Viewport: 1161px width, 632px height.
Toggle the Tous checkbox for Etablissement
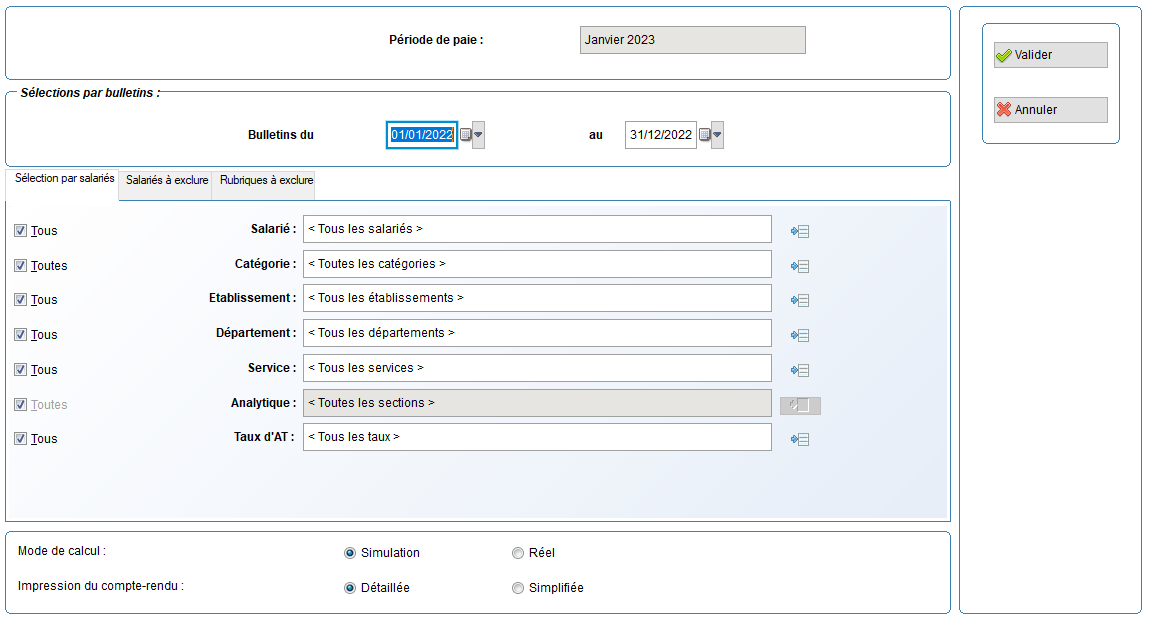[x=21, y=300]
